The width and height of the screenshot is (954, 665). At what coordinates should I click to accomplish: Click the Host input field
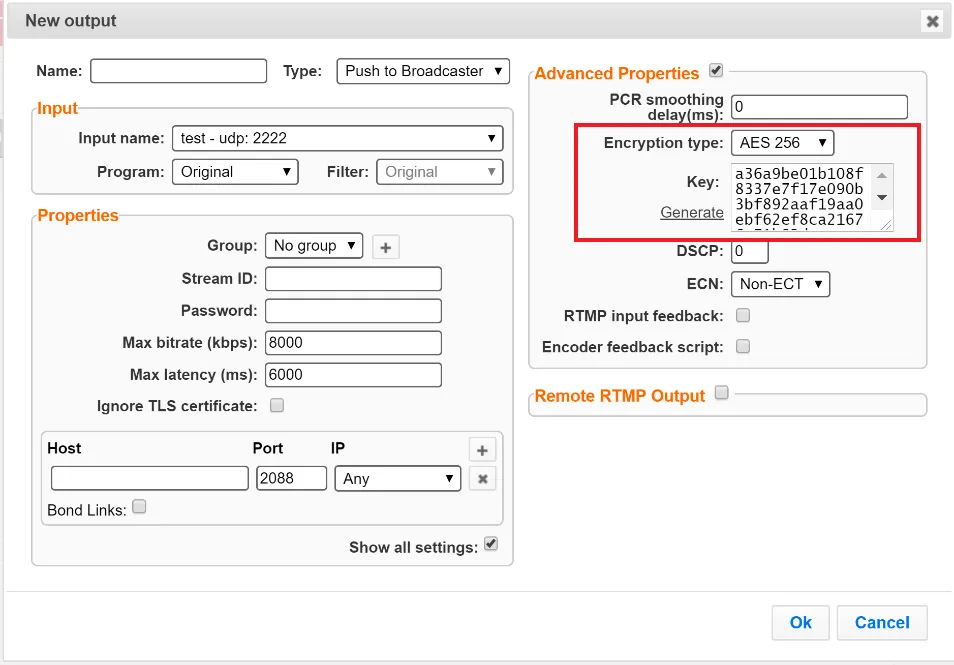pyautogui.click(x=150, y=478)
